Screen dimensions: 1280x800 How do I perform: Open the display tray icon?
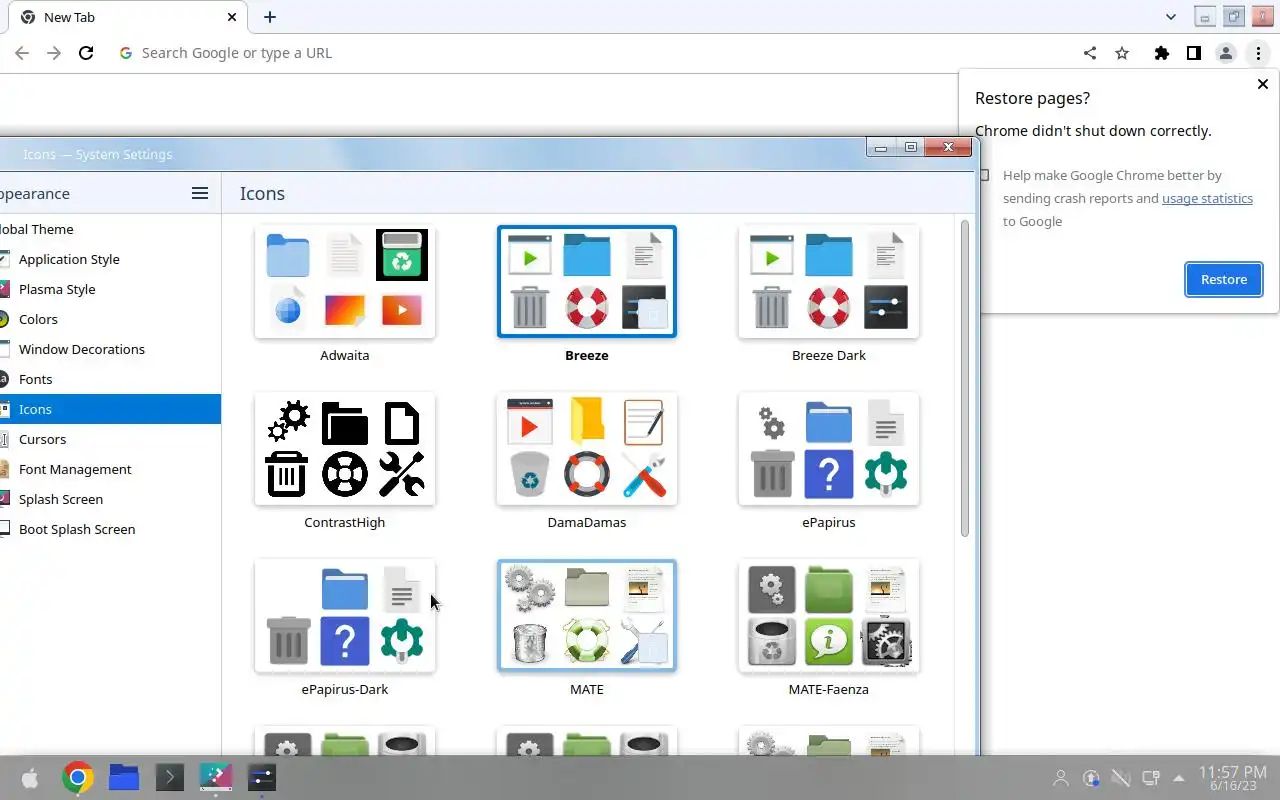1151,777
